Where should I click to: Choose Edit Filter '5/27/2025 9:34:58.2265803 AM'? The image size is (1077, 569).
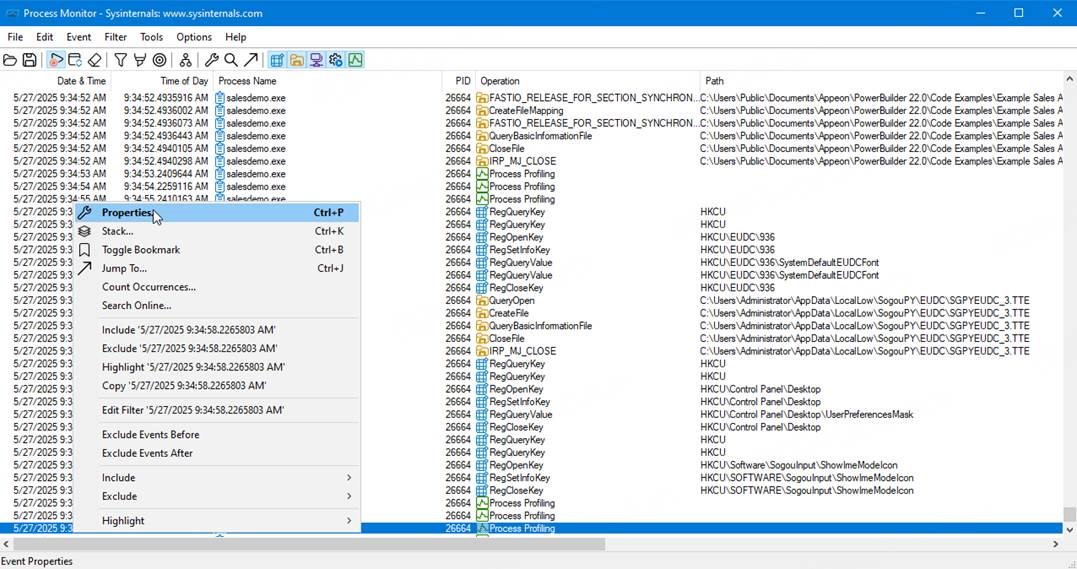(x=216, y=410)
